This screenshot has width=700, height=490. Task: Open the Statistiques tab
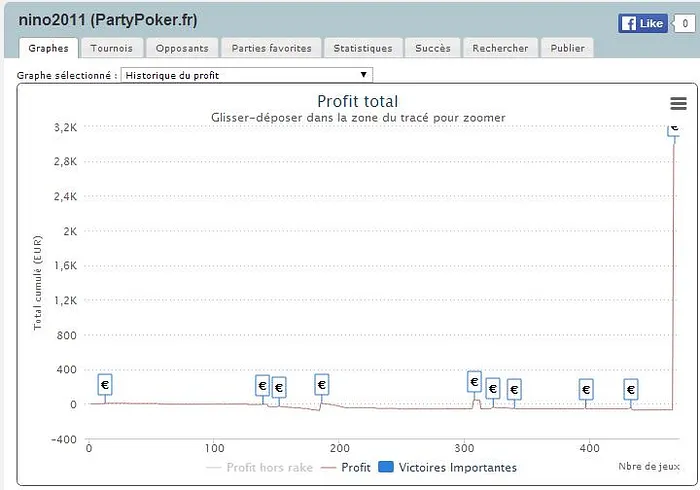point(363,48)
